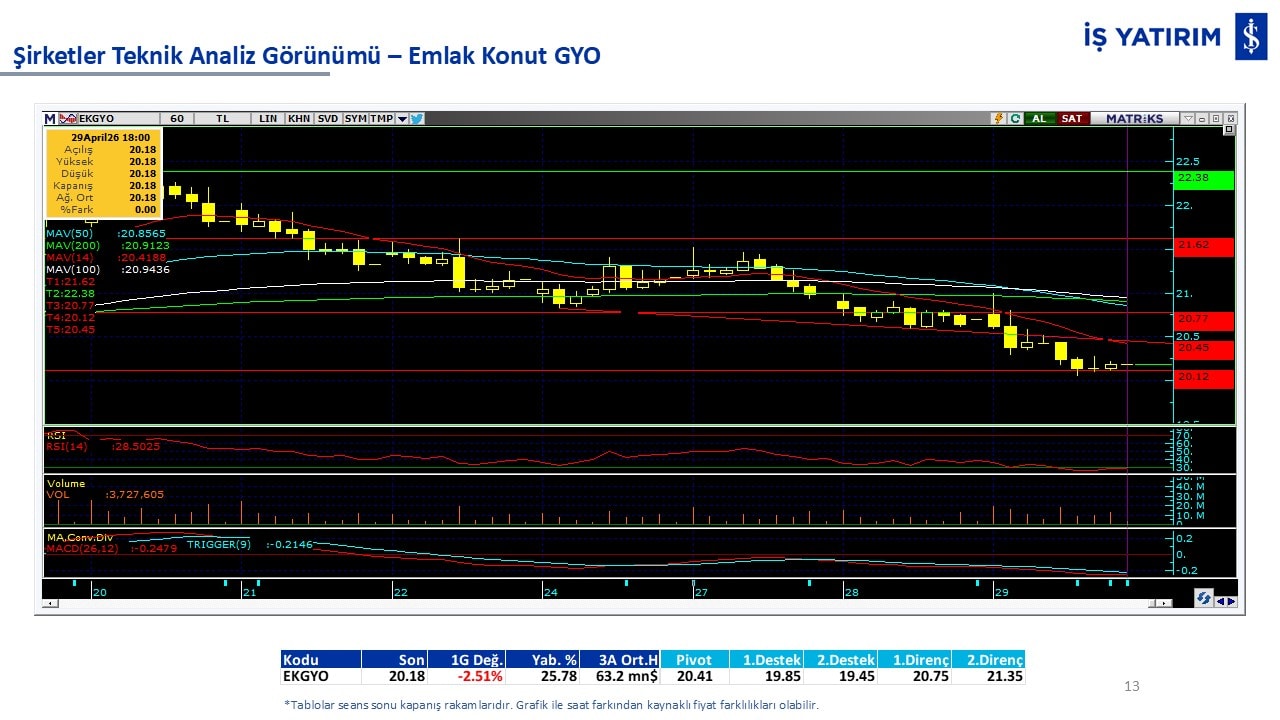Toggle the SVD option in chart toolbar
This screenshot has height=720, width=1280.
point(327,118)
